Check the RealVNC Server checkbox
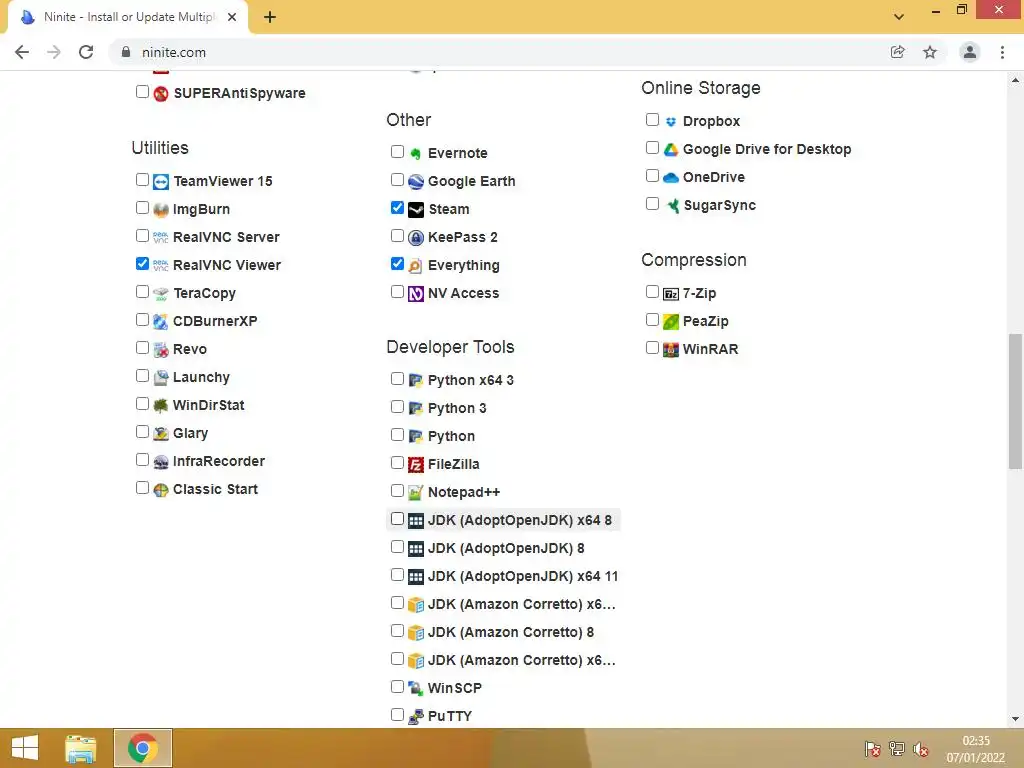The height and width of the screenshot is (768, 1024). [x=142, y=236]
